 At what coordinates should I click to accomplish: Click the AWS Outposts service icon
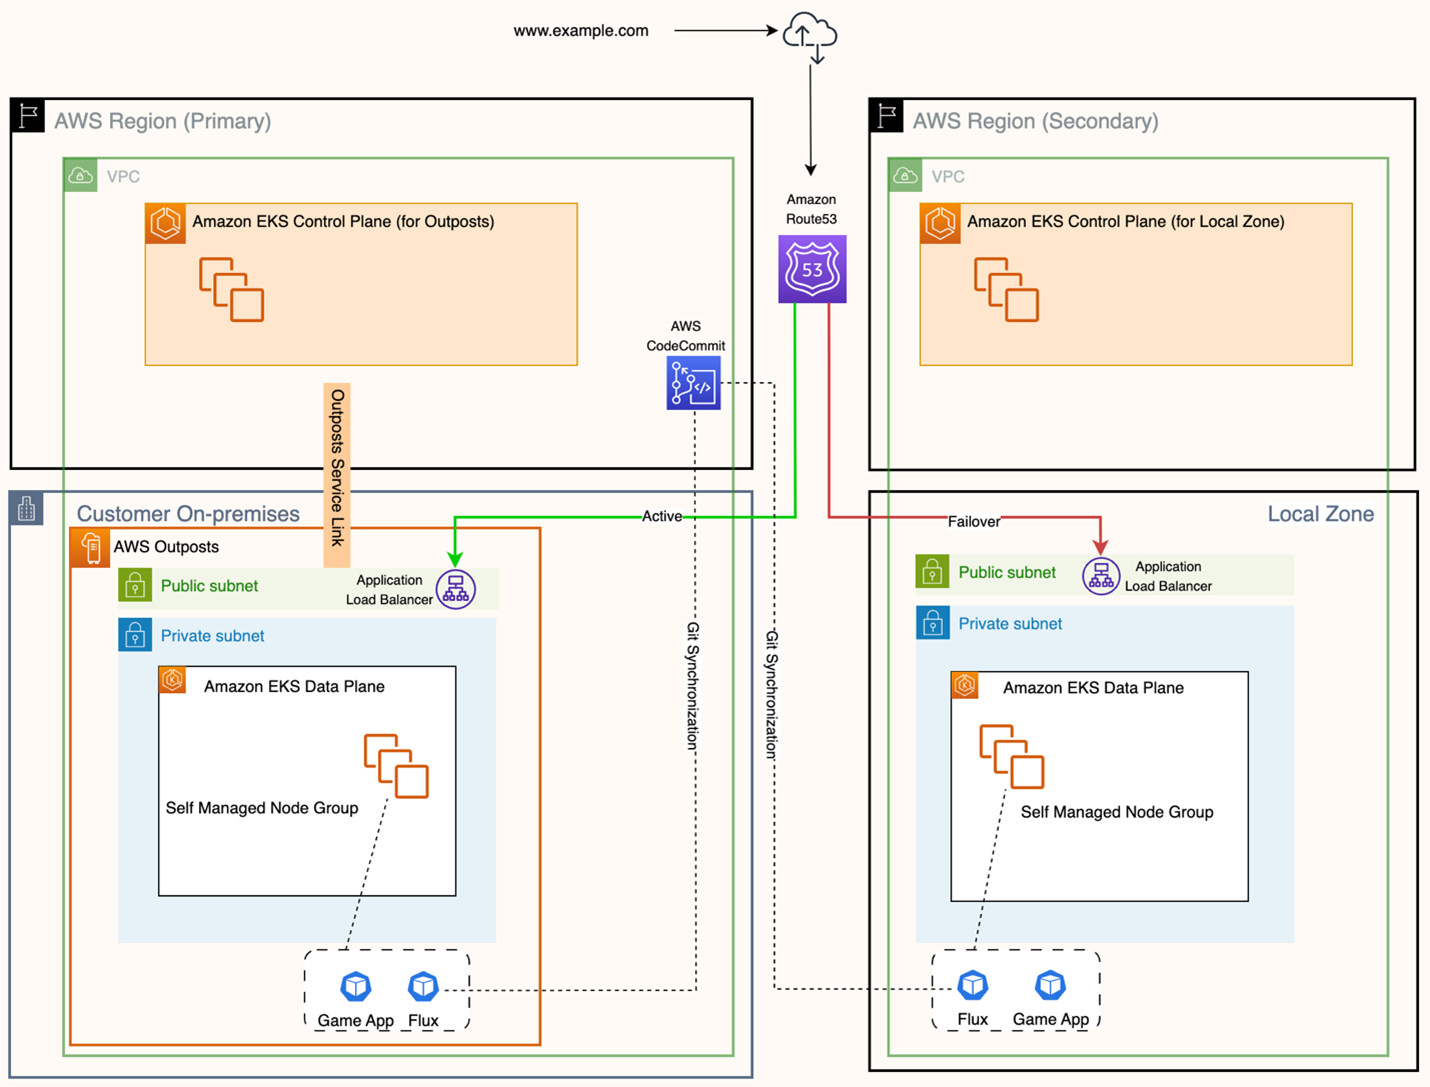pos(91,547)
